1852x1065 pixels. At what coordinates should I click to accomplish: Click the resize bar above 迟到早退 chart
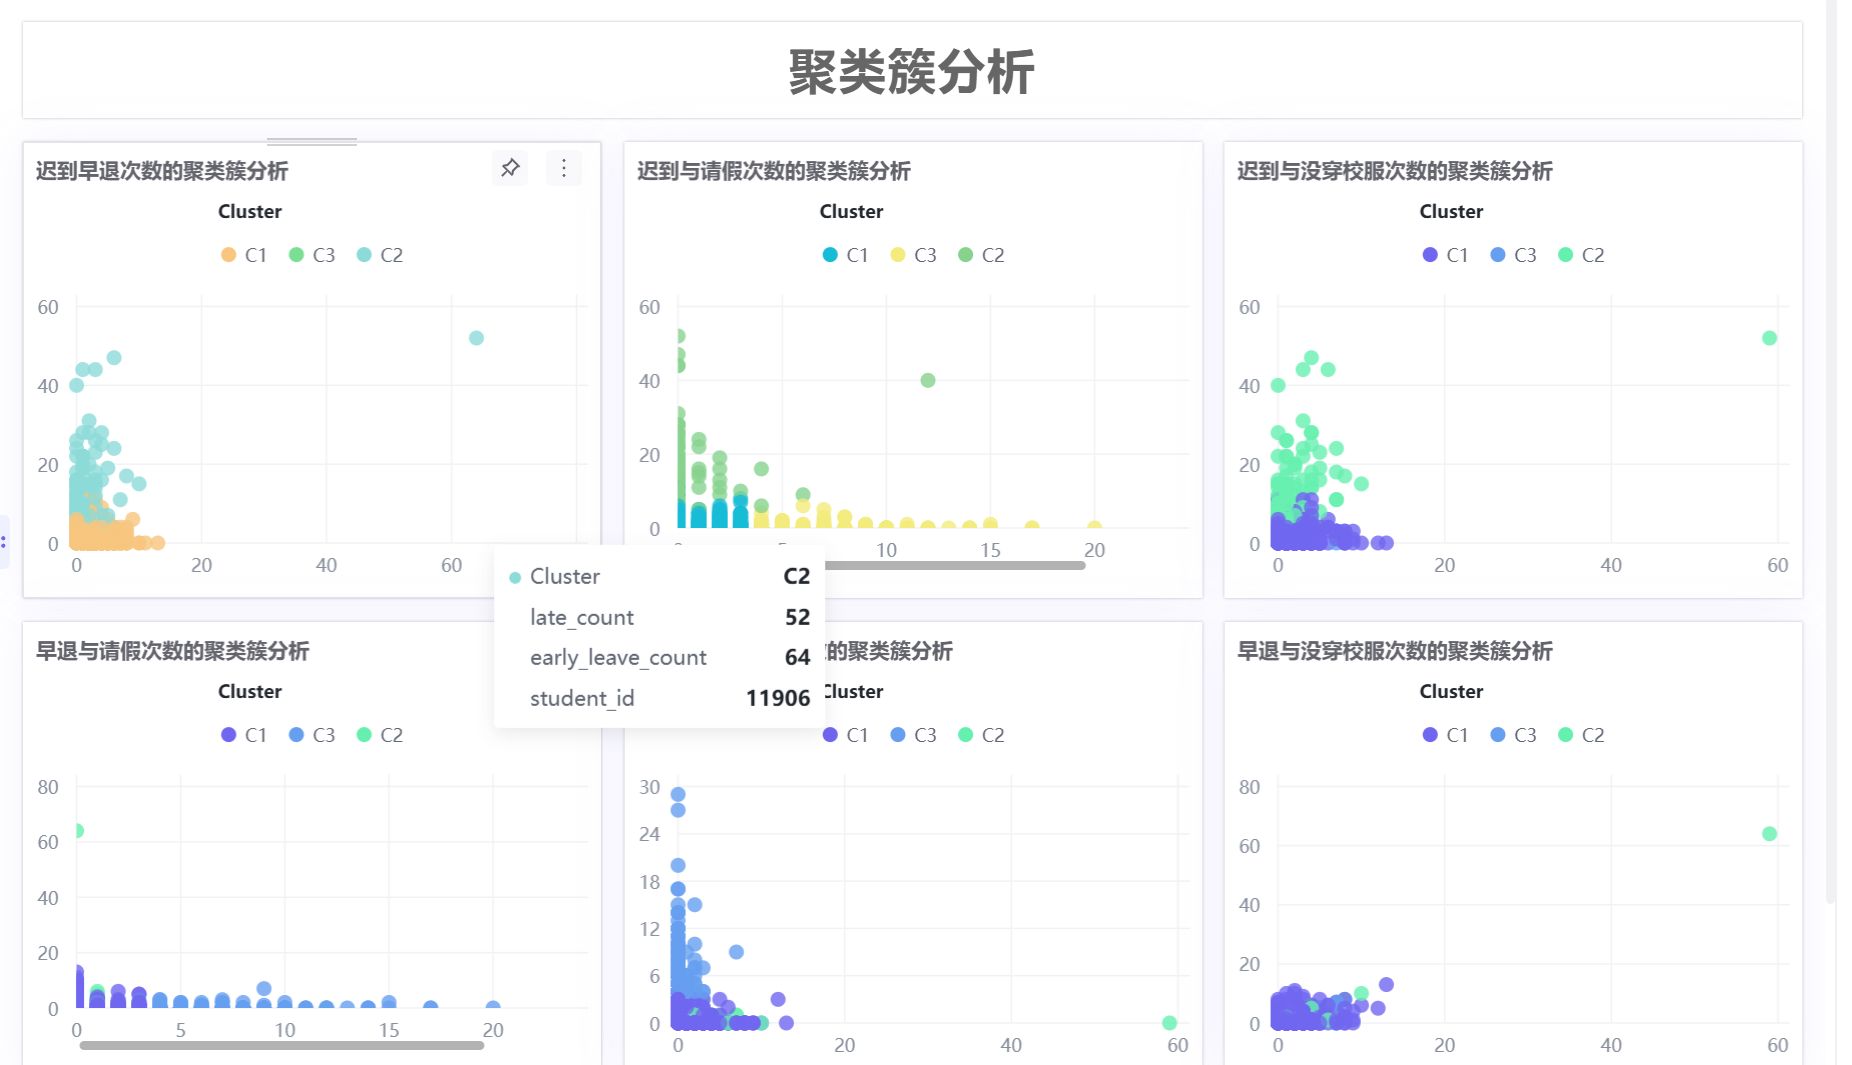pyautogui.click(x=312, y=142)
